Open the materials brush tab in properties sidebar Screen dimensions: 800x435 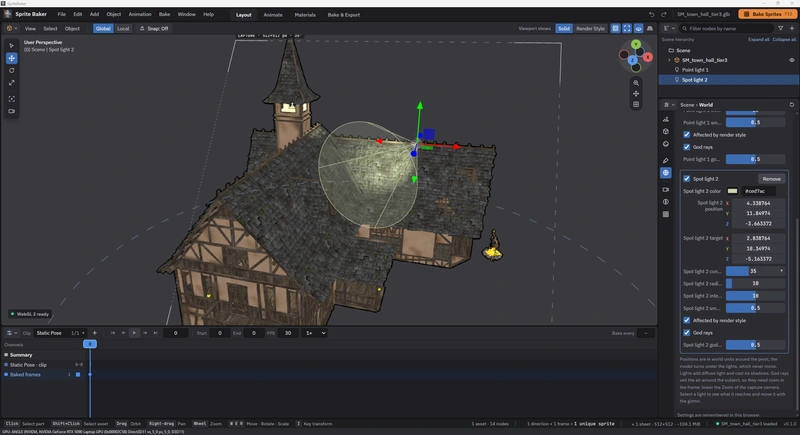click(666, 161)
